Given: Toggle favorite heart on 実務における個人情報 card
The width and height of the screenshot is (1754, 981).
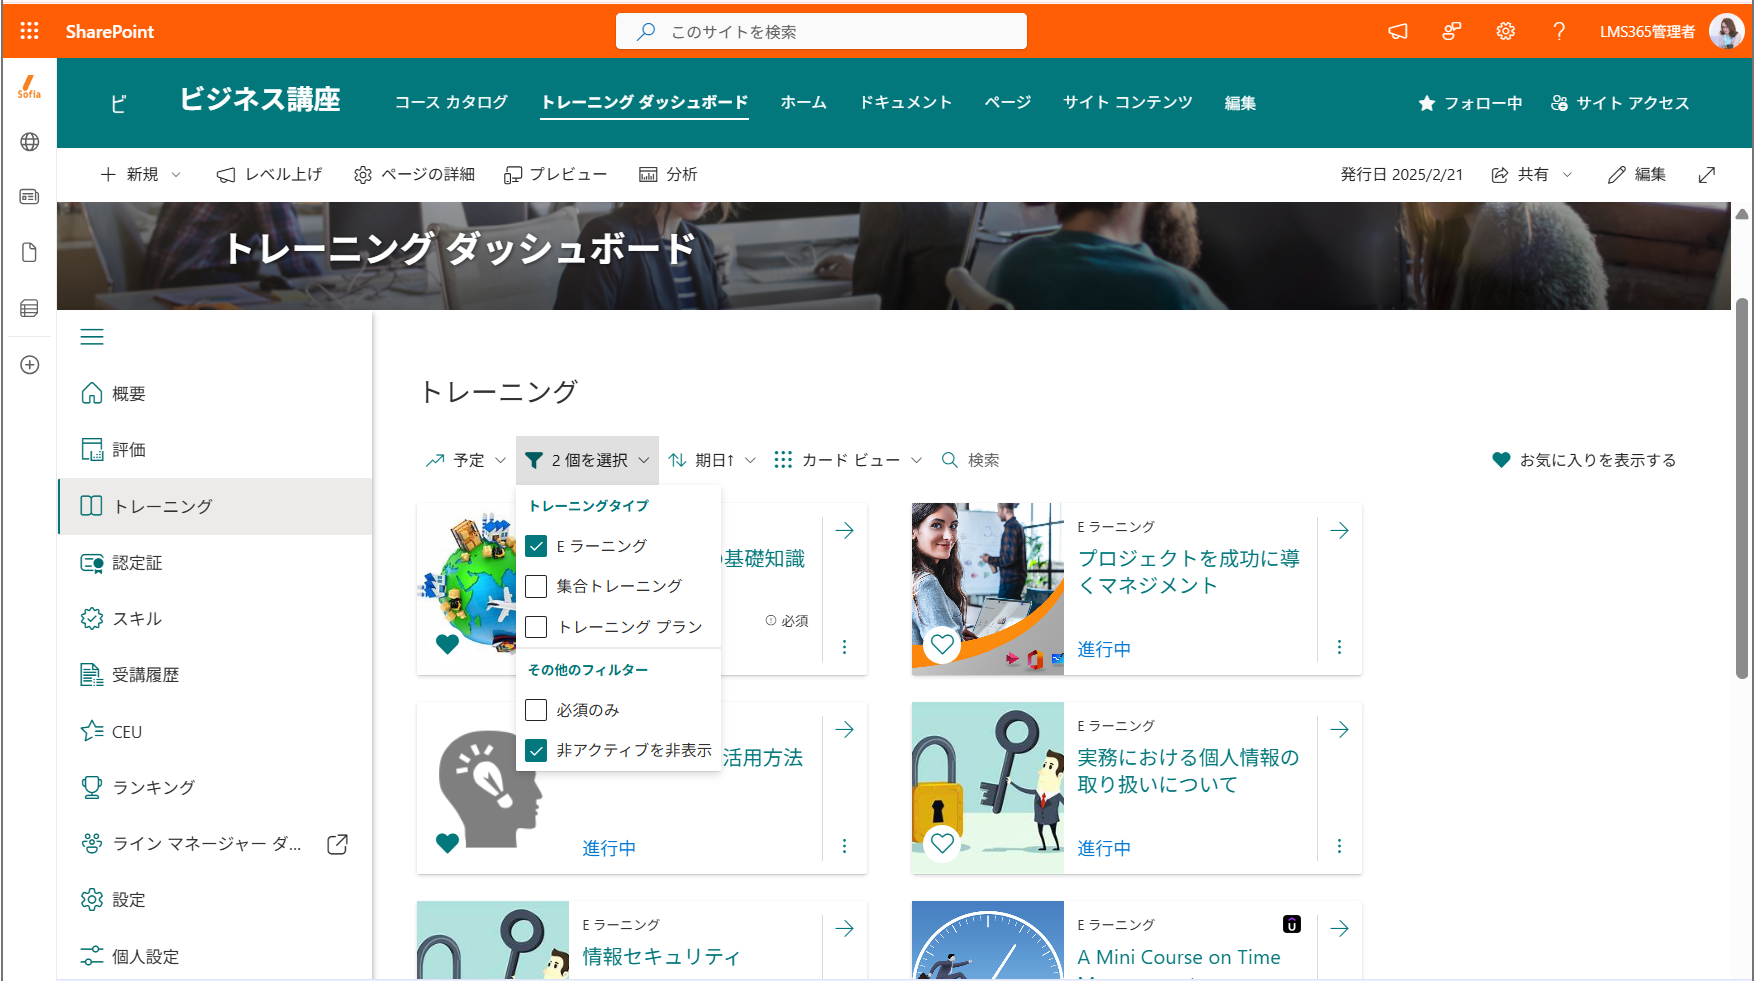Looking at the screenshot, I should point(942,843).
